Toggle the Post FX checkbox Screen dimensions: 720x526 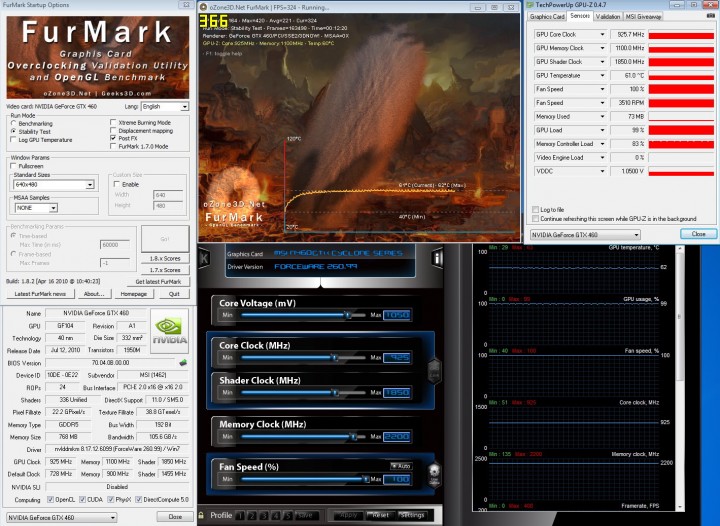113,138
